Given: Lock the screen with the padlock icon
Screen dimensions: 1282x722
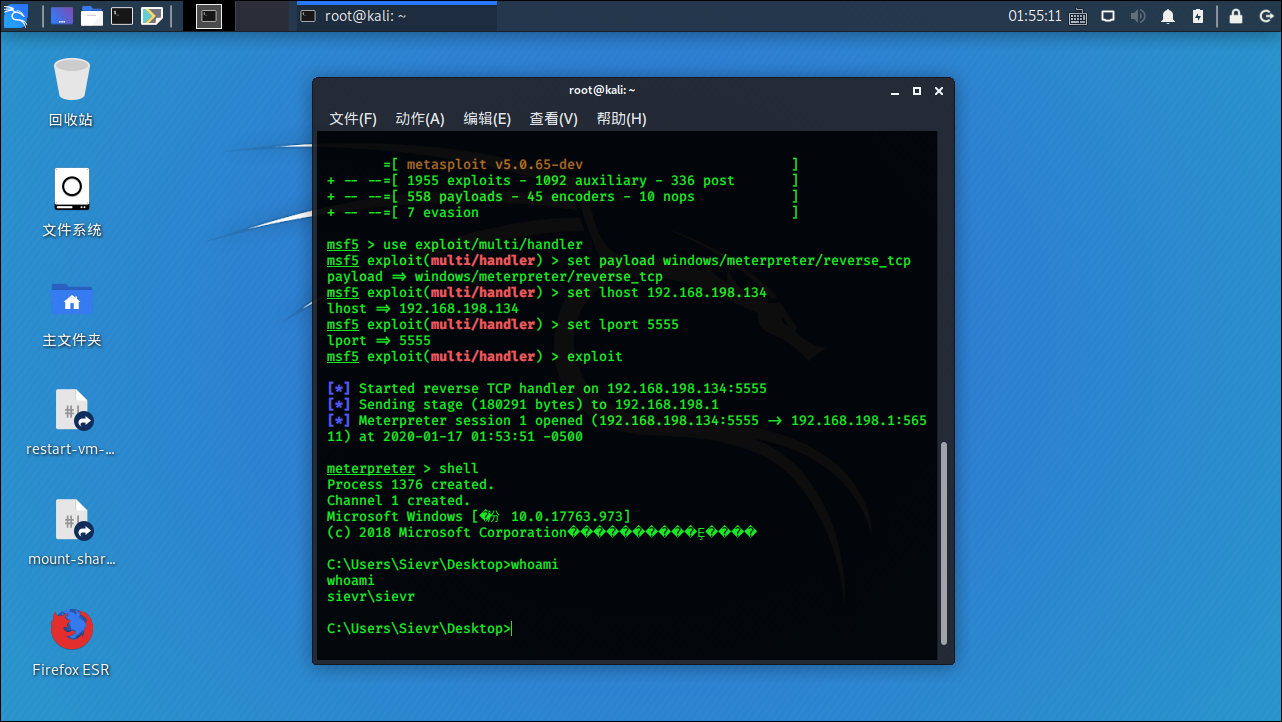Looking at the screenshot, I should (x=1236, y=16).
